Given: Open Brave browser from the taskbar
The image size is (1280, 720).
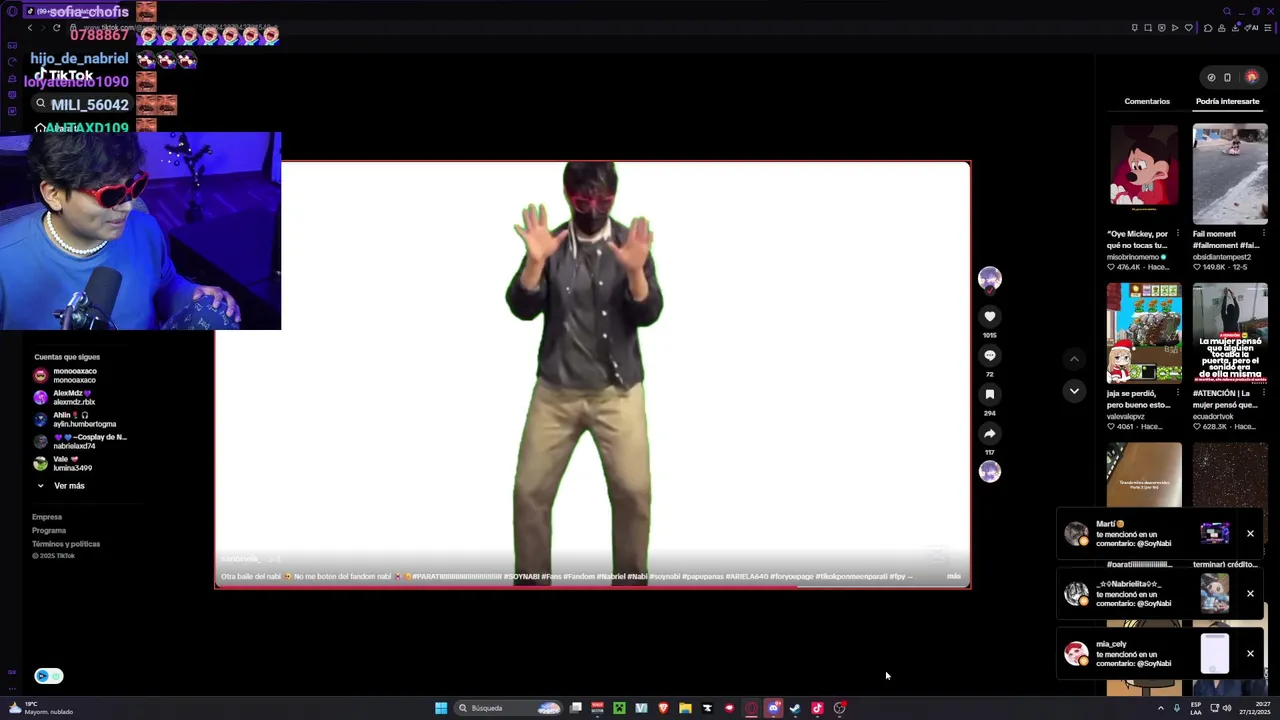Looking at the screenshot, I should pos(663,708).
